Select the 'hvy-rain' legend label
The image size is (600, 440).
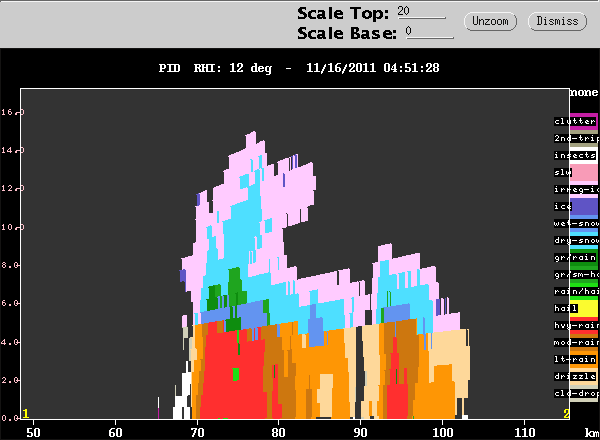pos(576,325)
